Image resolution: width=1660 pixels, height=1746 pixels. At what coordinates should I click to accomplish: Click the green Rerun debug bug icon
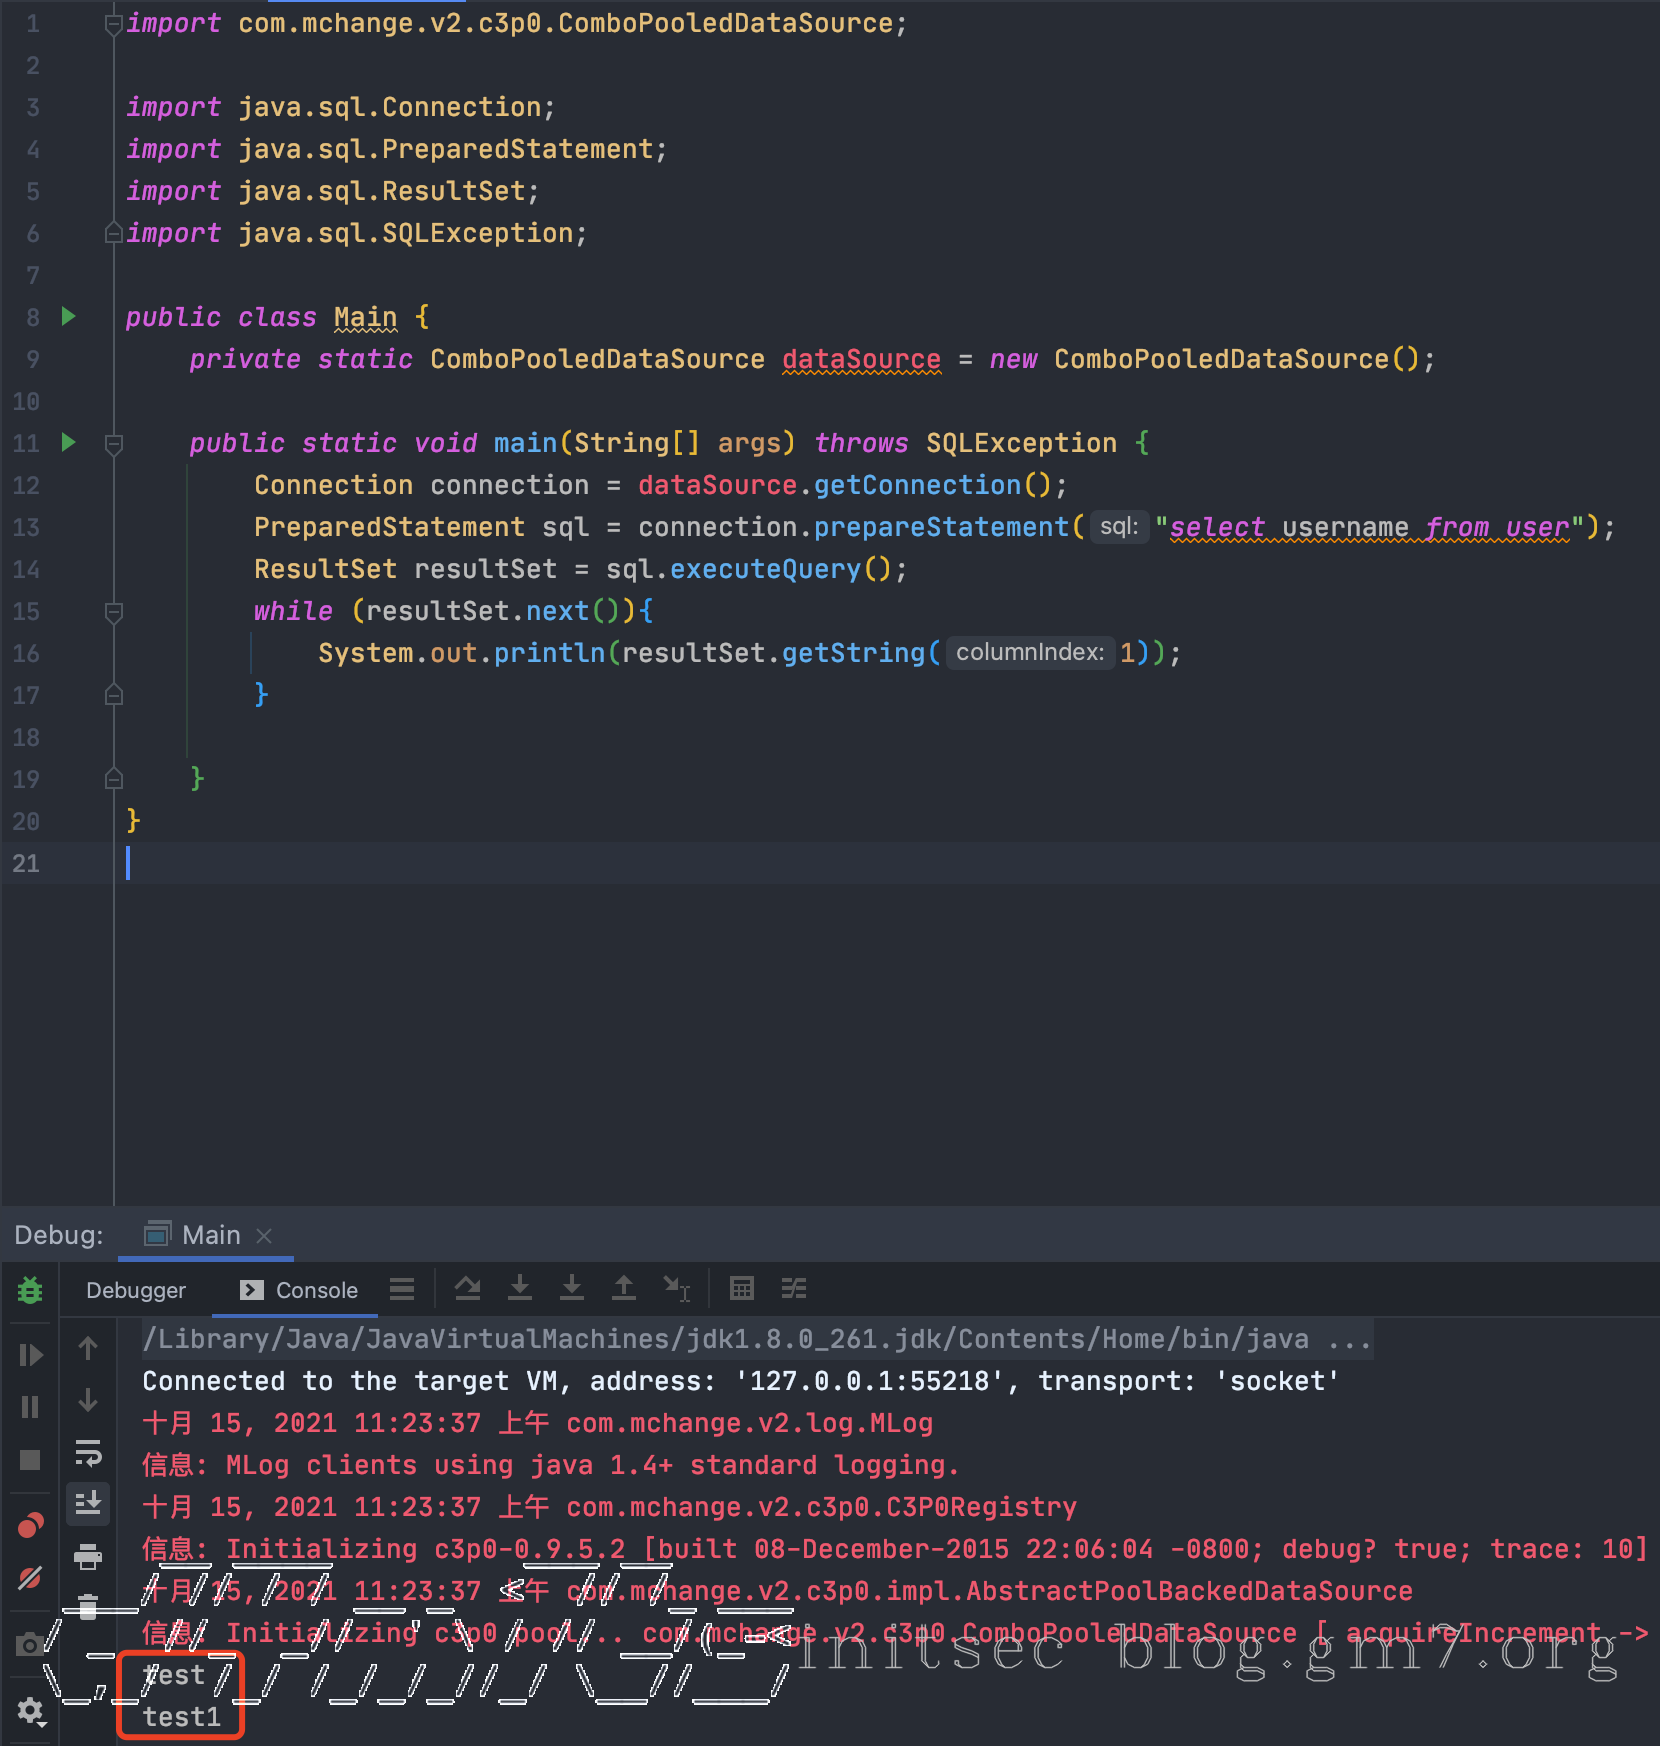pyautogui.click(x=30, y=1290)
